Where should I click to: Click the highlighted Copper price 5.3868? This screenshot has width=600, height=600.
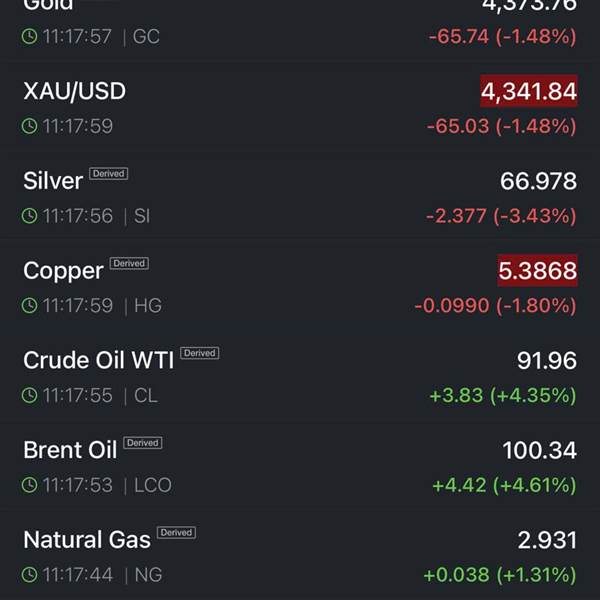point(537,271)
